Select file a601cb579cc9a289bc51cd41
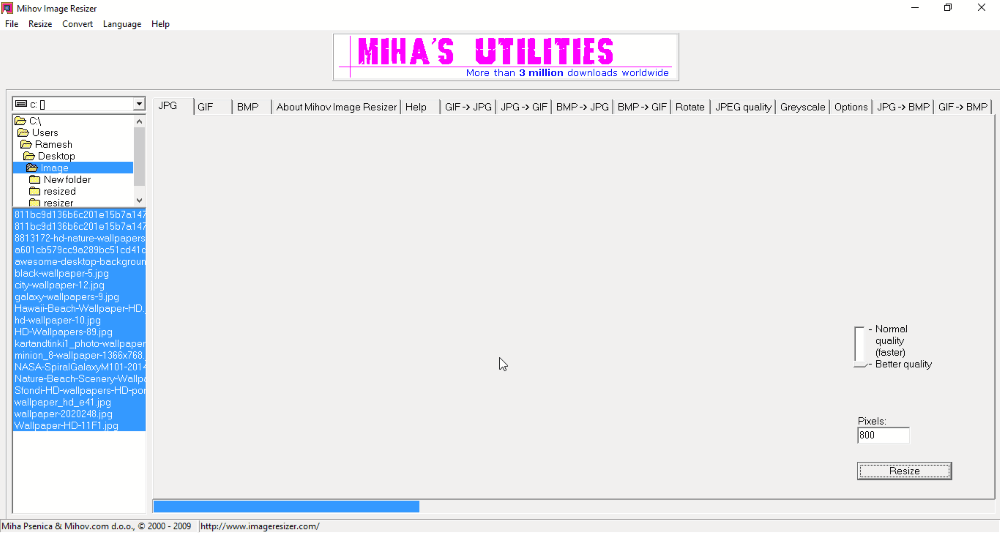 (x=79, y=250)
